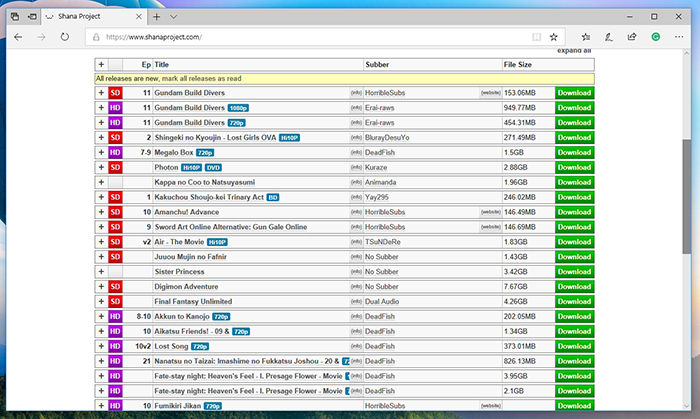Close the Shana Project tab
The width and height of the screenshot is (700, 419).
pyautogui.click(x=139, y=17)
